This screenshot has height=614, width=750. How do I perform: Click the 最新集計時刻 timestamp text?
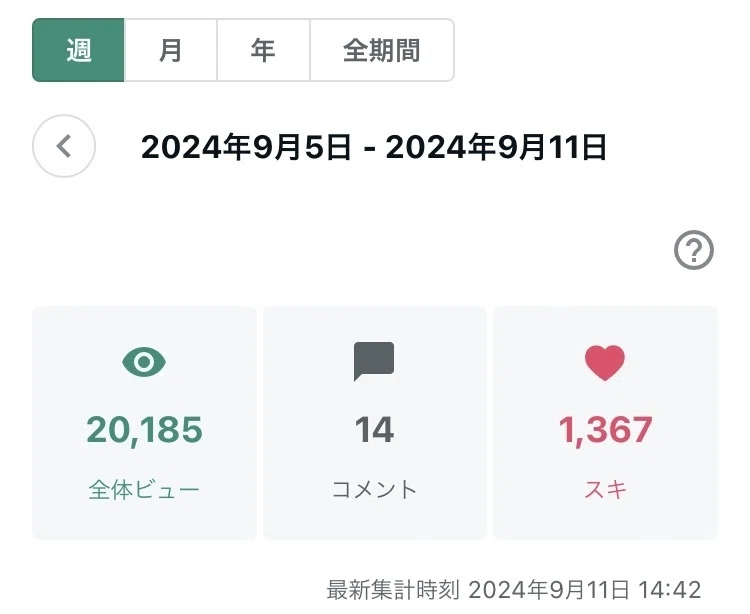[514, 590]
